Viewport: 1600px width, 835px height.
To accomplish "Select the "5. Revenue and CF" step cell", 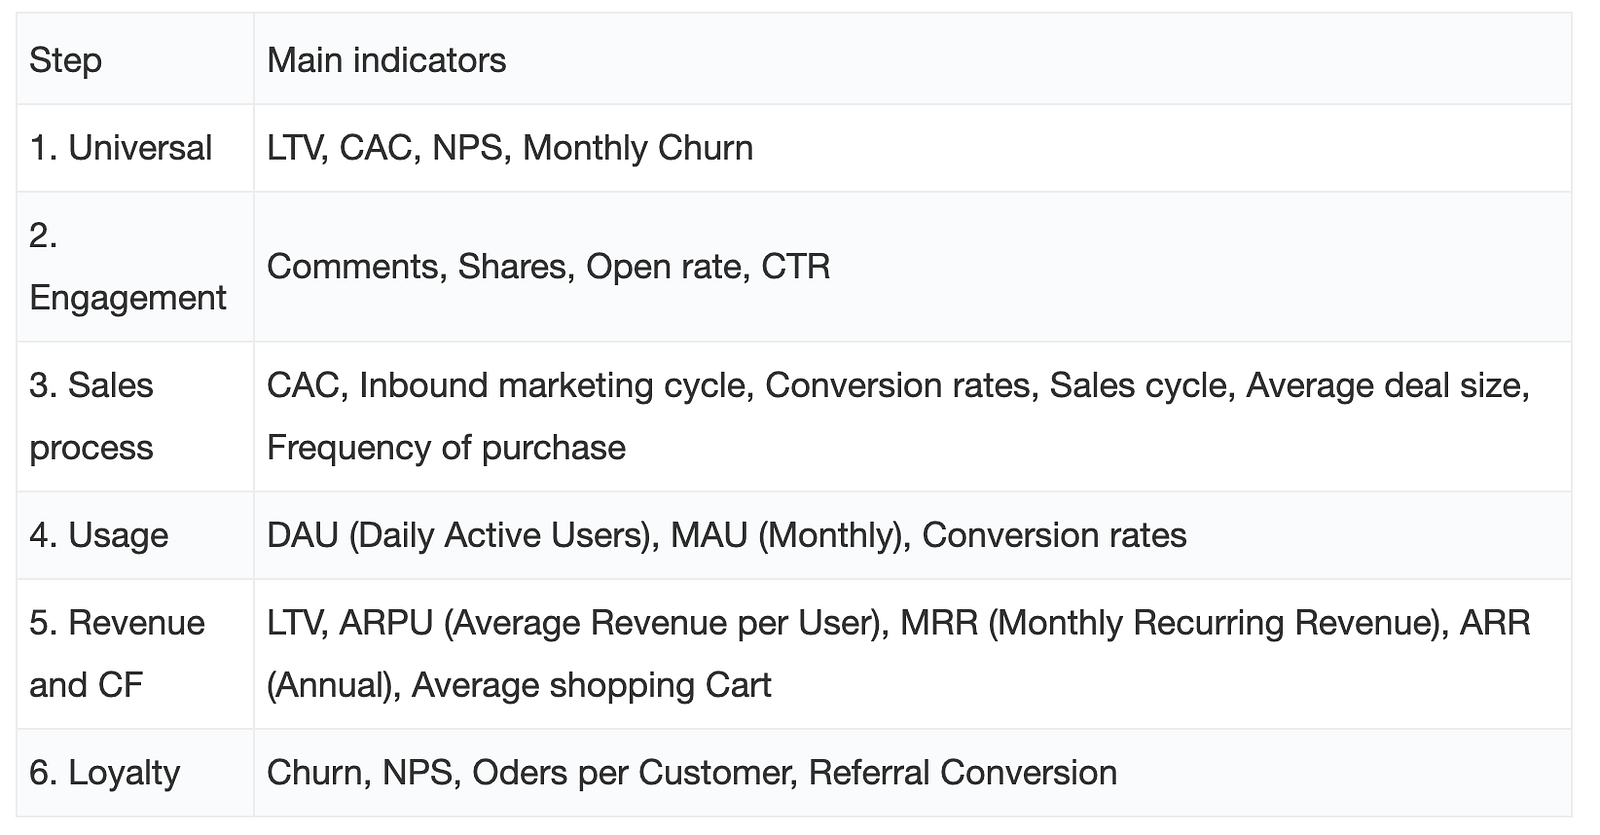I will click(x=117, y=654).
